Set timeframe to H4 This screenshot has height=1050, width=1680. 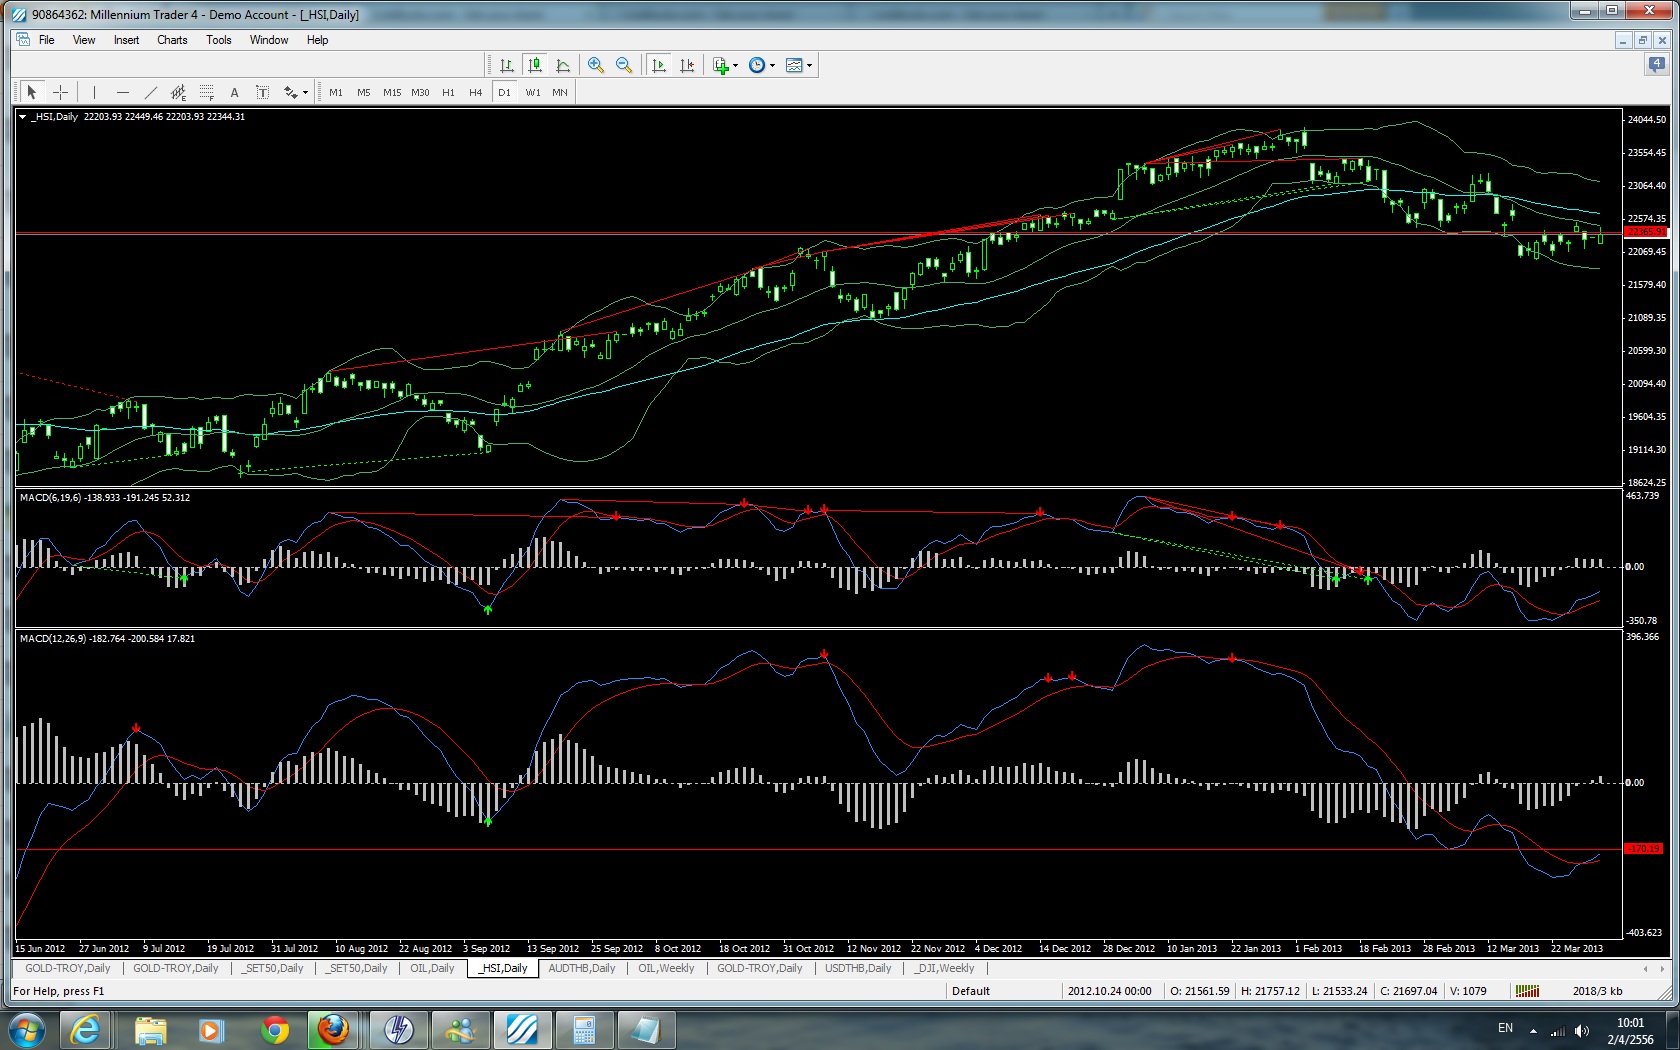pyautogui.click(x=476, y=92)
